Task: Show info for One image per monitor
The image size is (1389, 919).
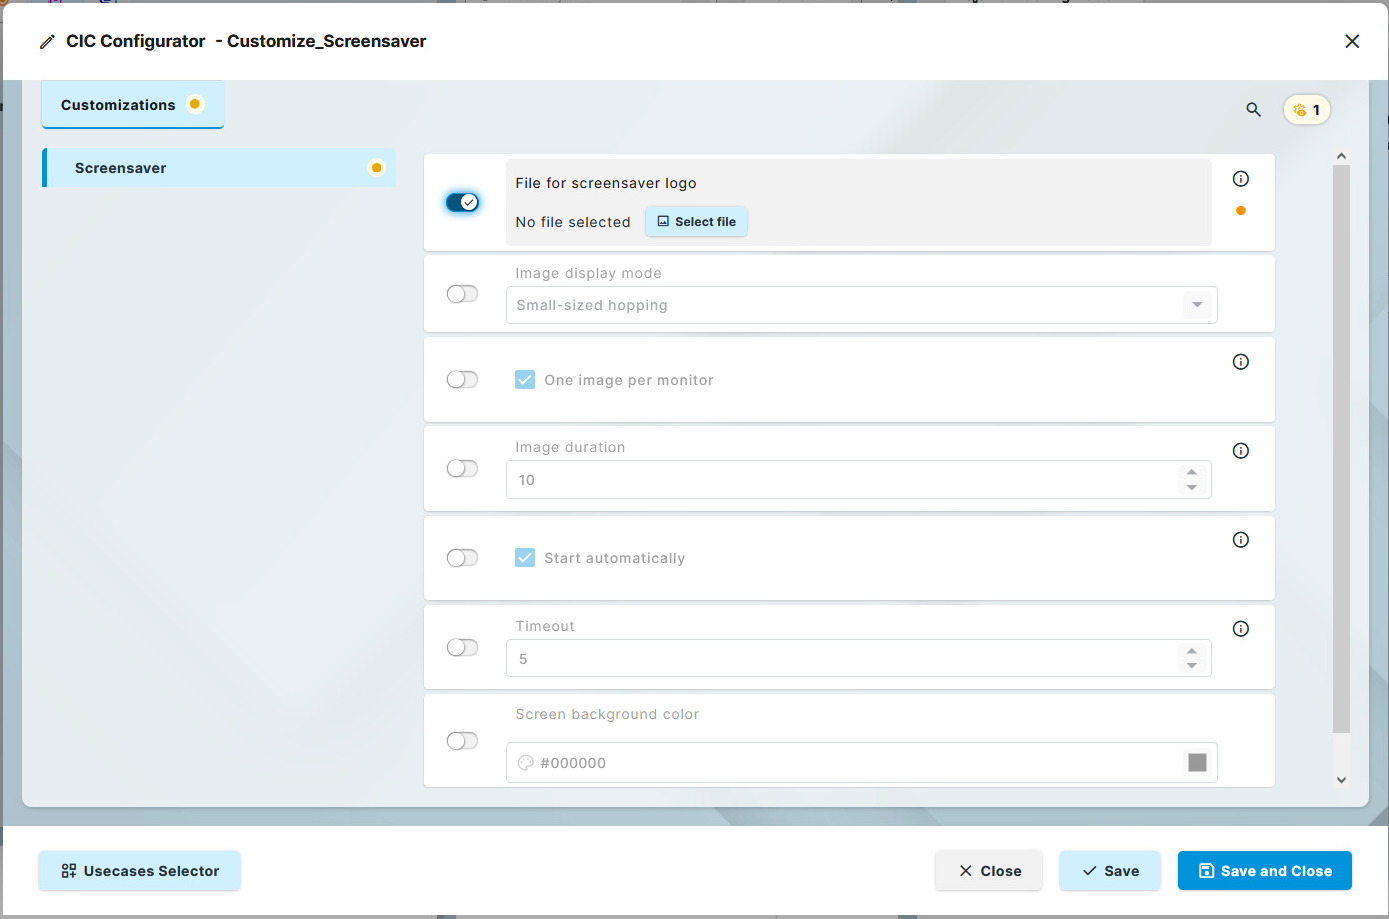Action: click(x=1240, y=362)
